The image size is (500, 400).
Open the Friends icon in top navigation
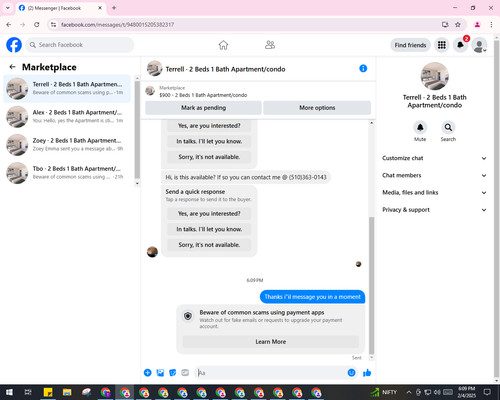(270, 45)
